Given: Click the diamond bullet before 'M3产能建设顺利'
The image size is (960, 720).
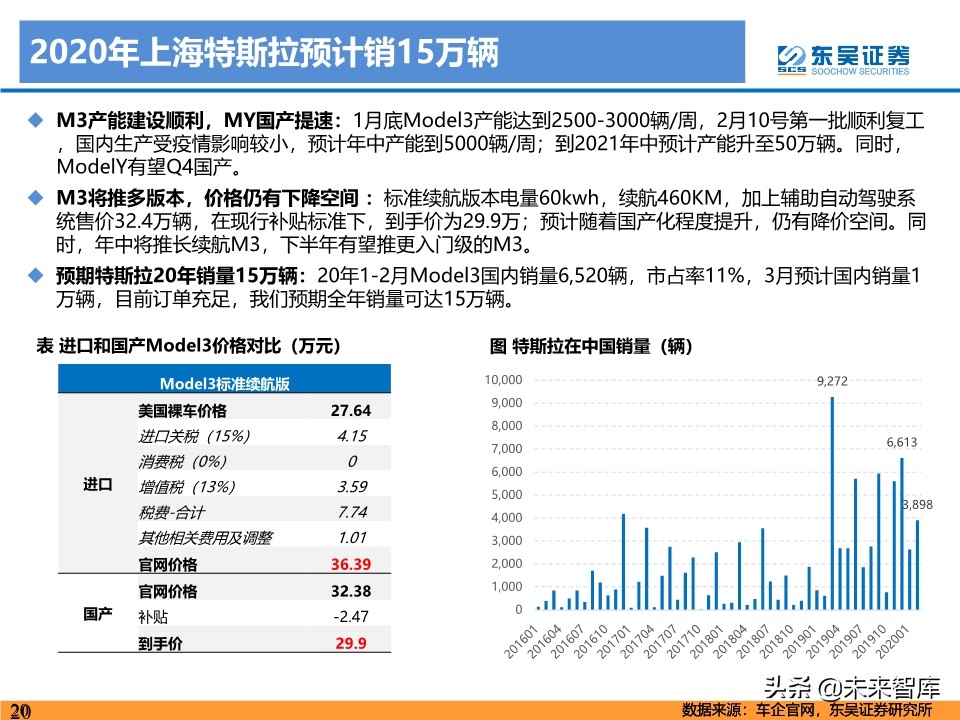Looking at the screenshot, I should pyautogui.click(x=36, y=119).
